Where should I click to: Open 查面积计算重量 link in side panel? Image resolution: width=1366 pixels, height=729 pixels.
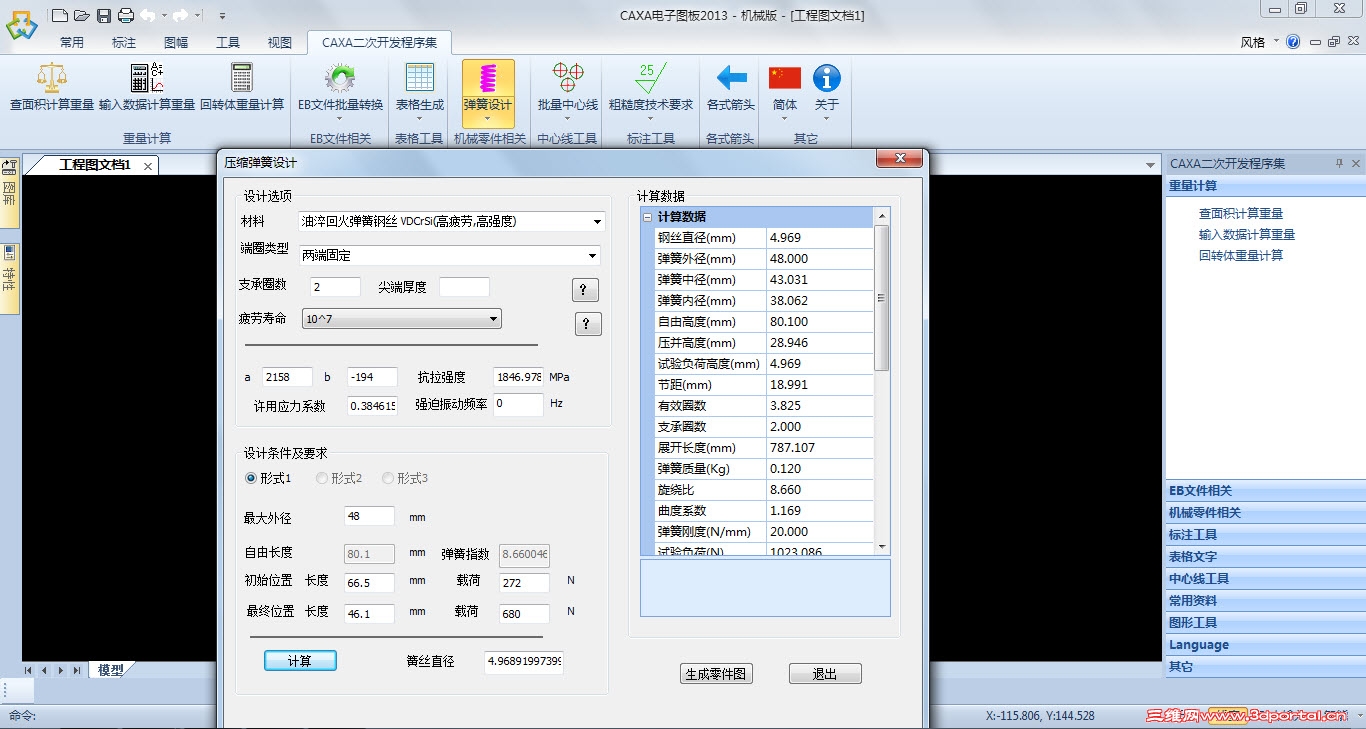[1240, 213]
